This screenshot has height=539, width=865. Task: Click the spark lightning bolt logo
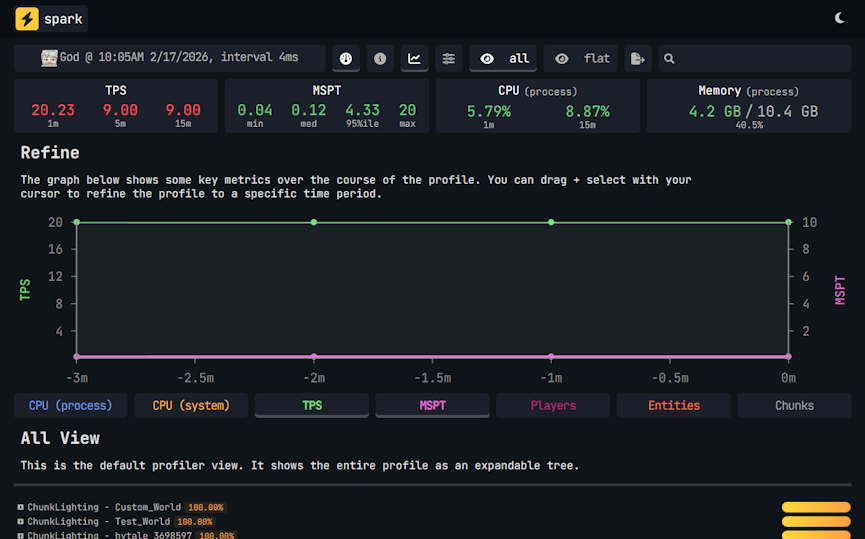(x=26, y=19)
